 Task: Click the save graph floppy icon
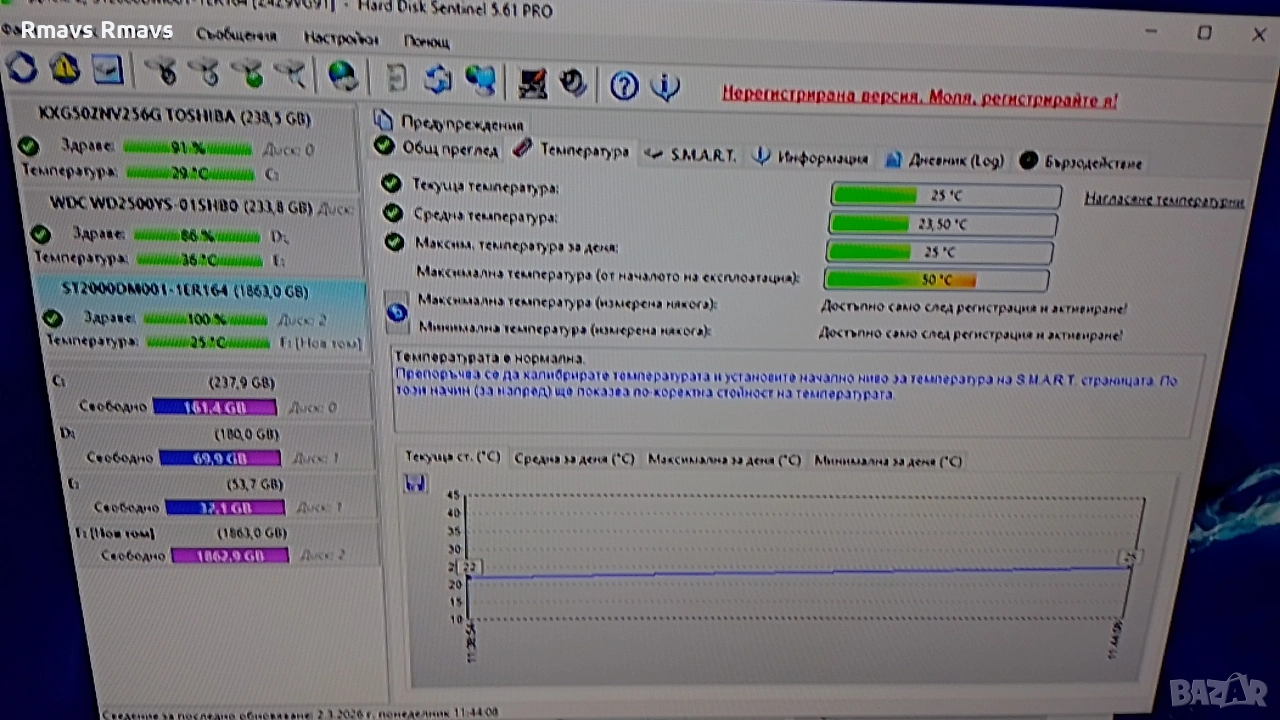[x=415, y=483]
